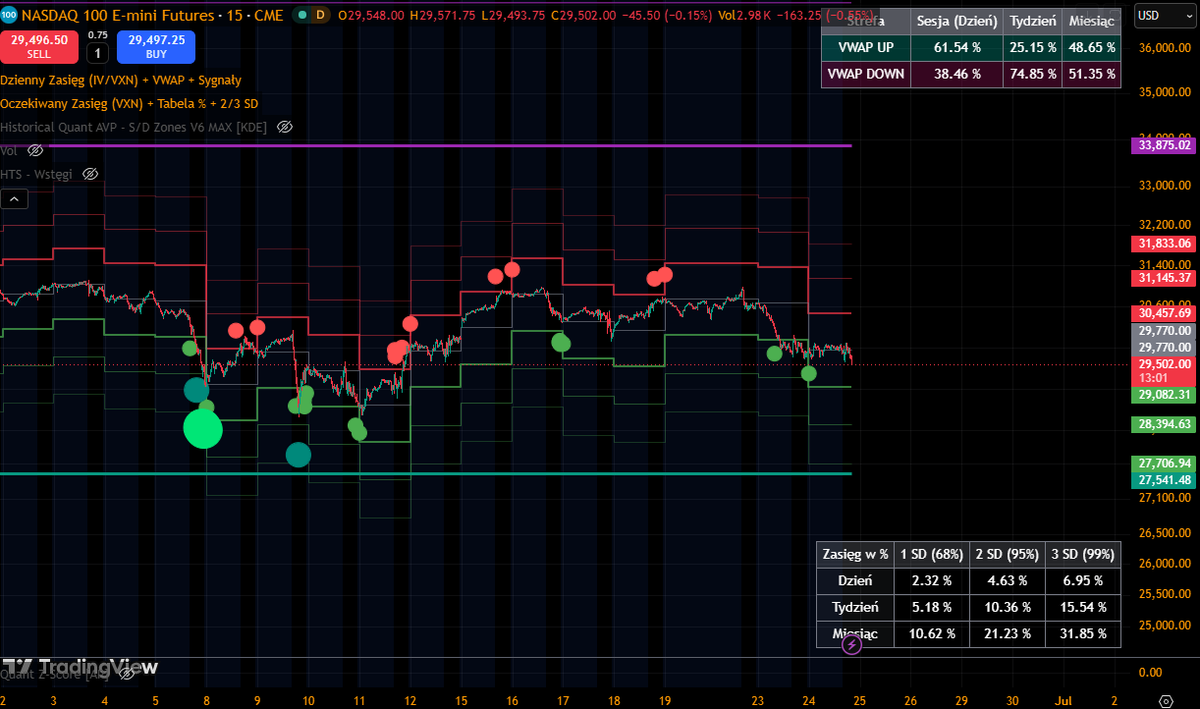Click the NASDAQ 100 symbol logo icon

(x=8, y=15)
